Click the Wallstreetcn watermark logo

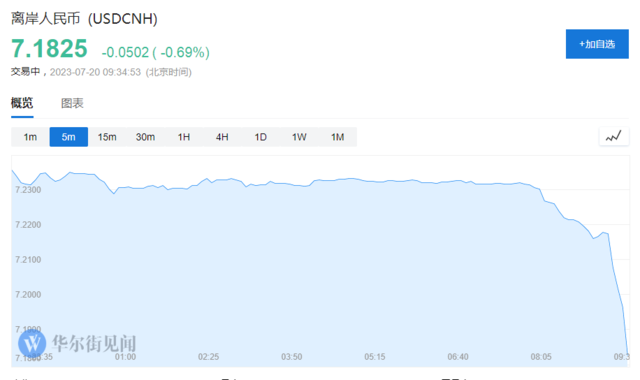[77, 343]
